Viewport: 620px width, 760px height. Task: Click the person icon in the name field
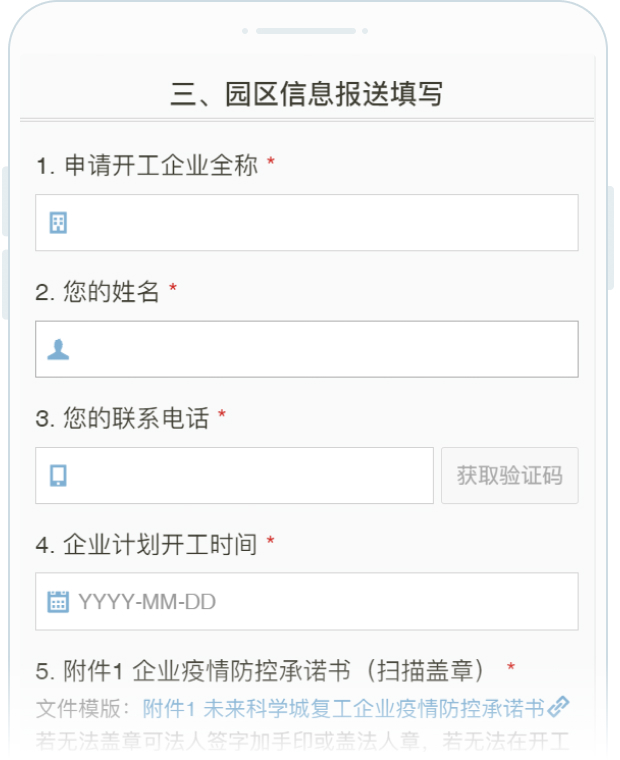[58, 349]
